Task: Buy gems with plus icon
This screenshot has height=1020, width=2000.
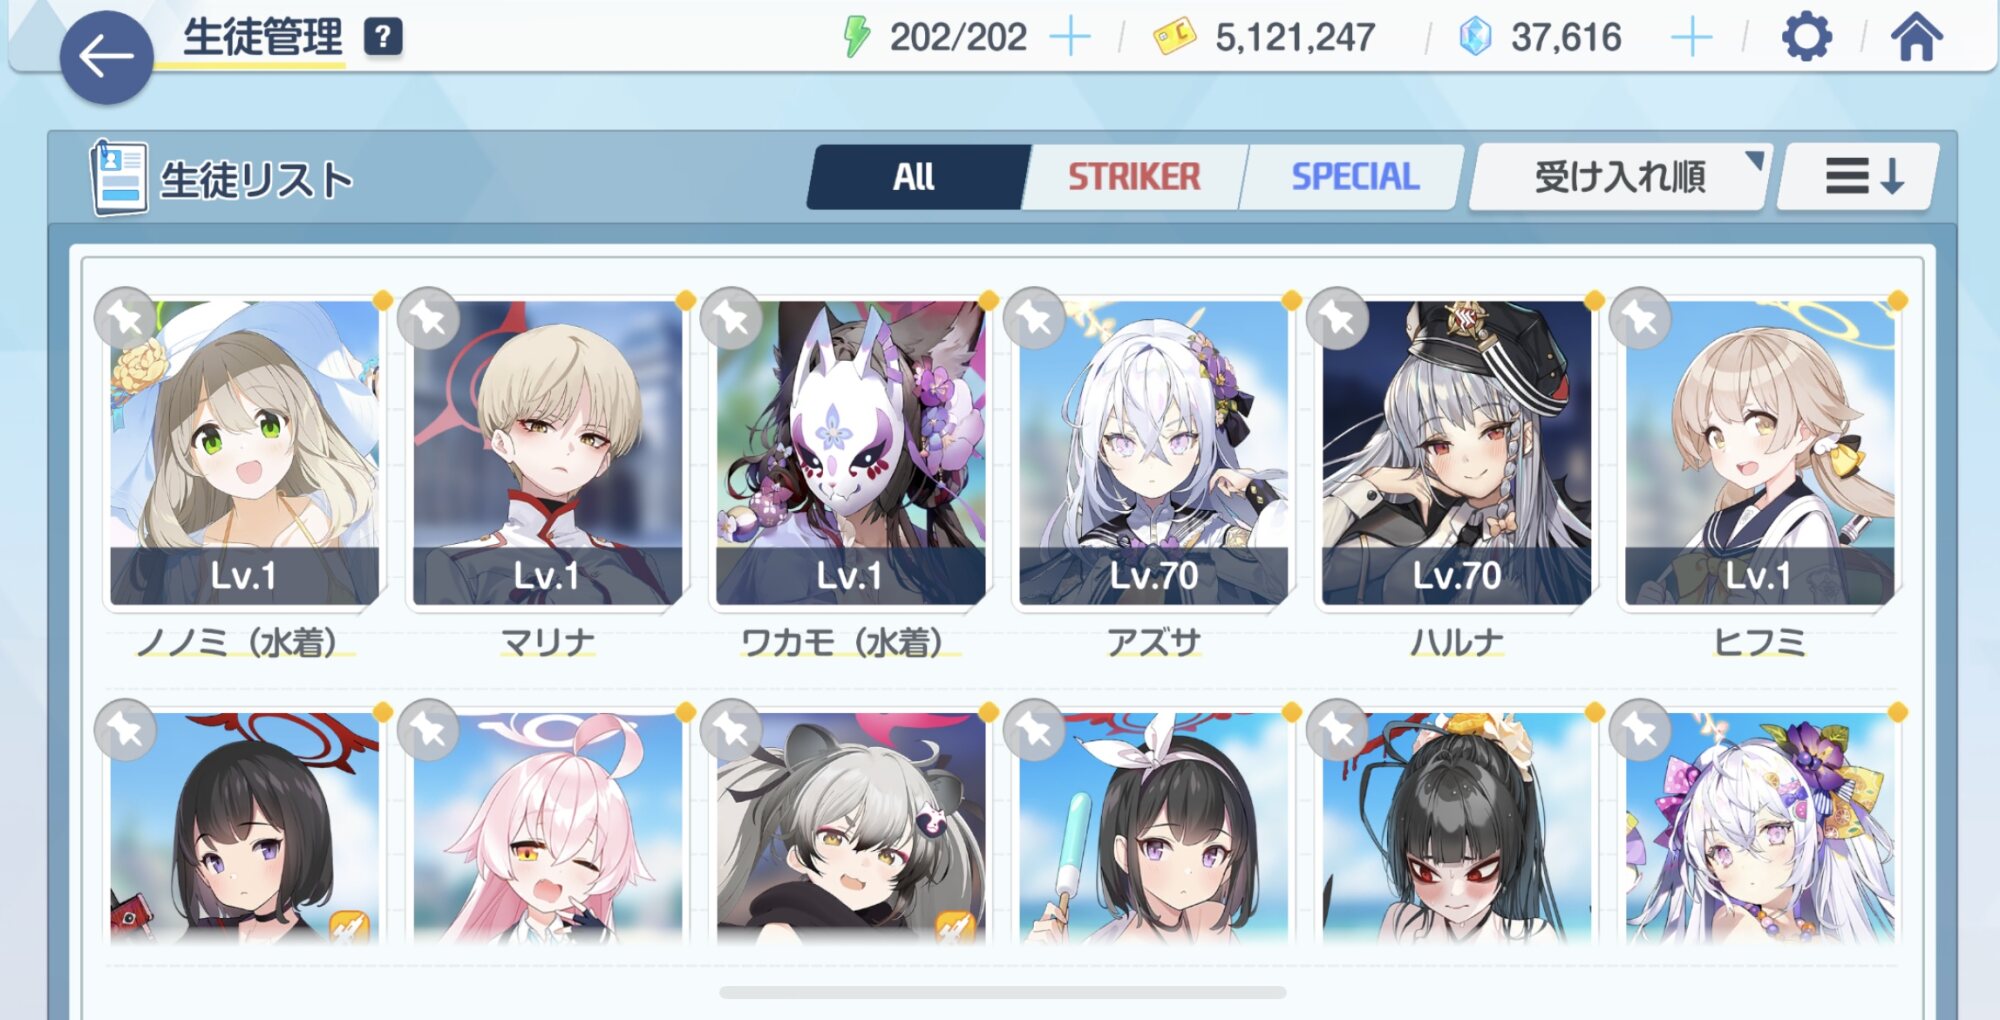Action: click(1692, 38)
